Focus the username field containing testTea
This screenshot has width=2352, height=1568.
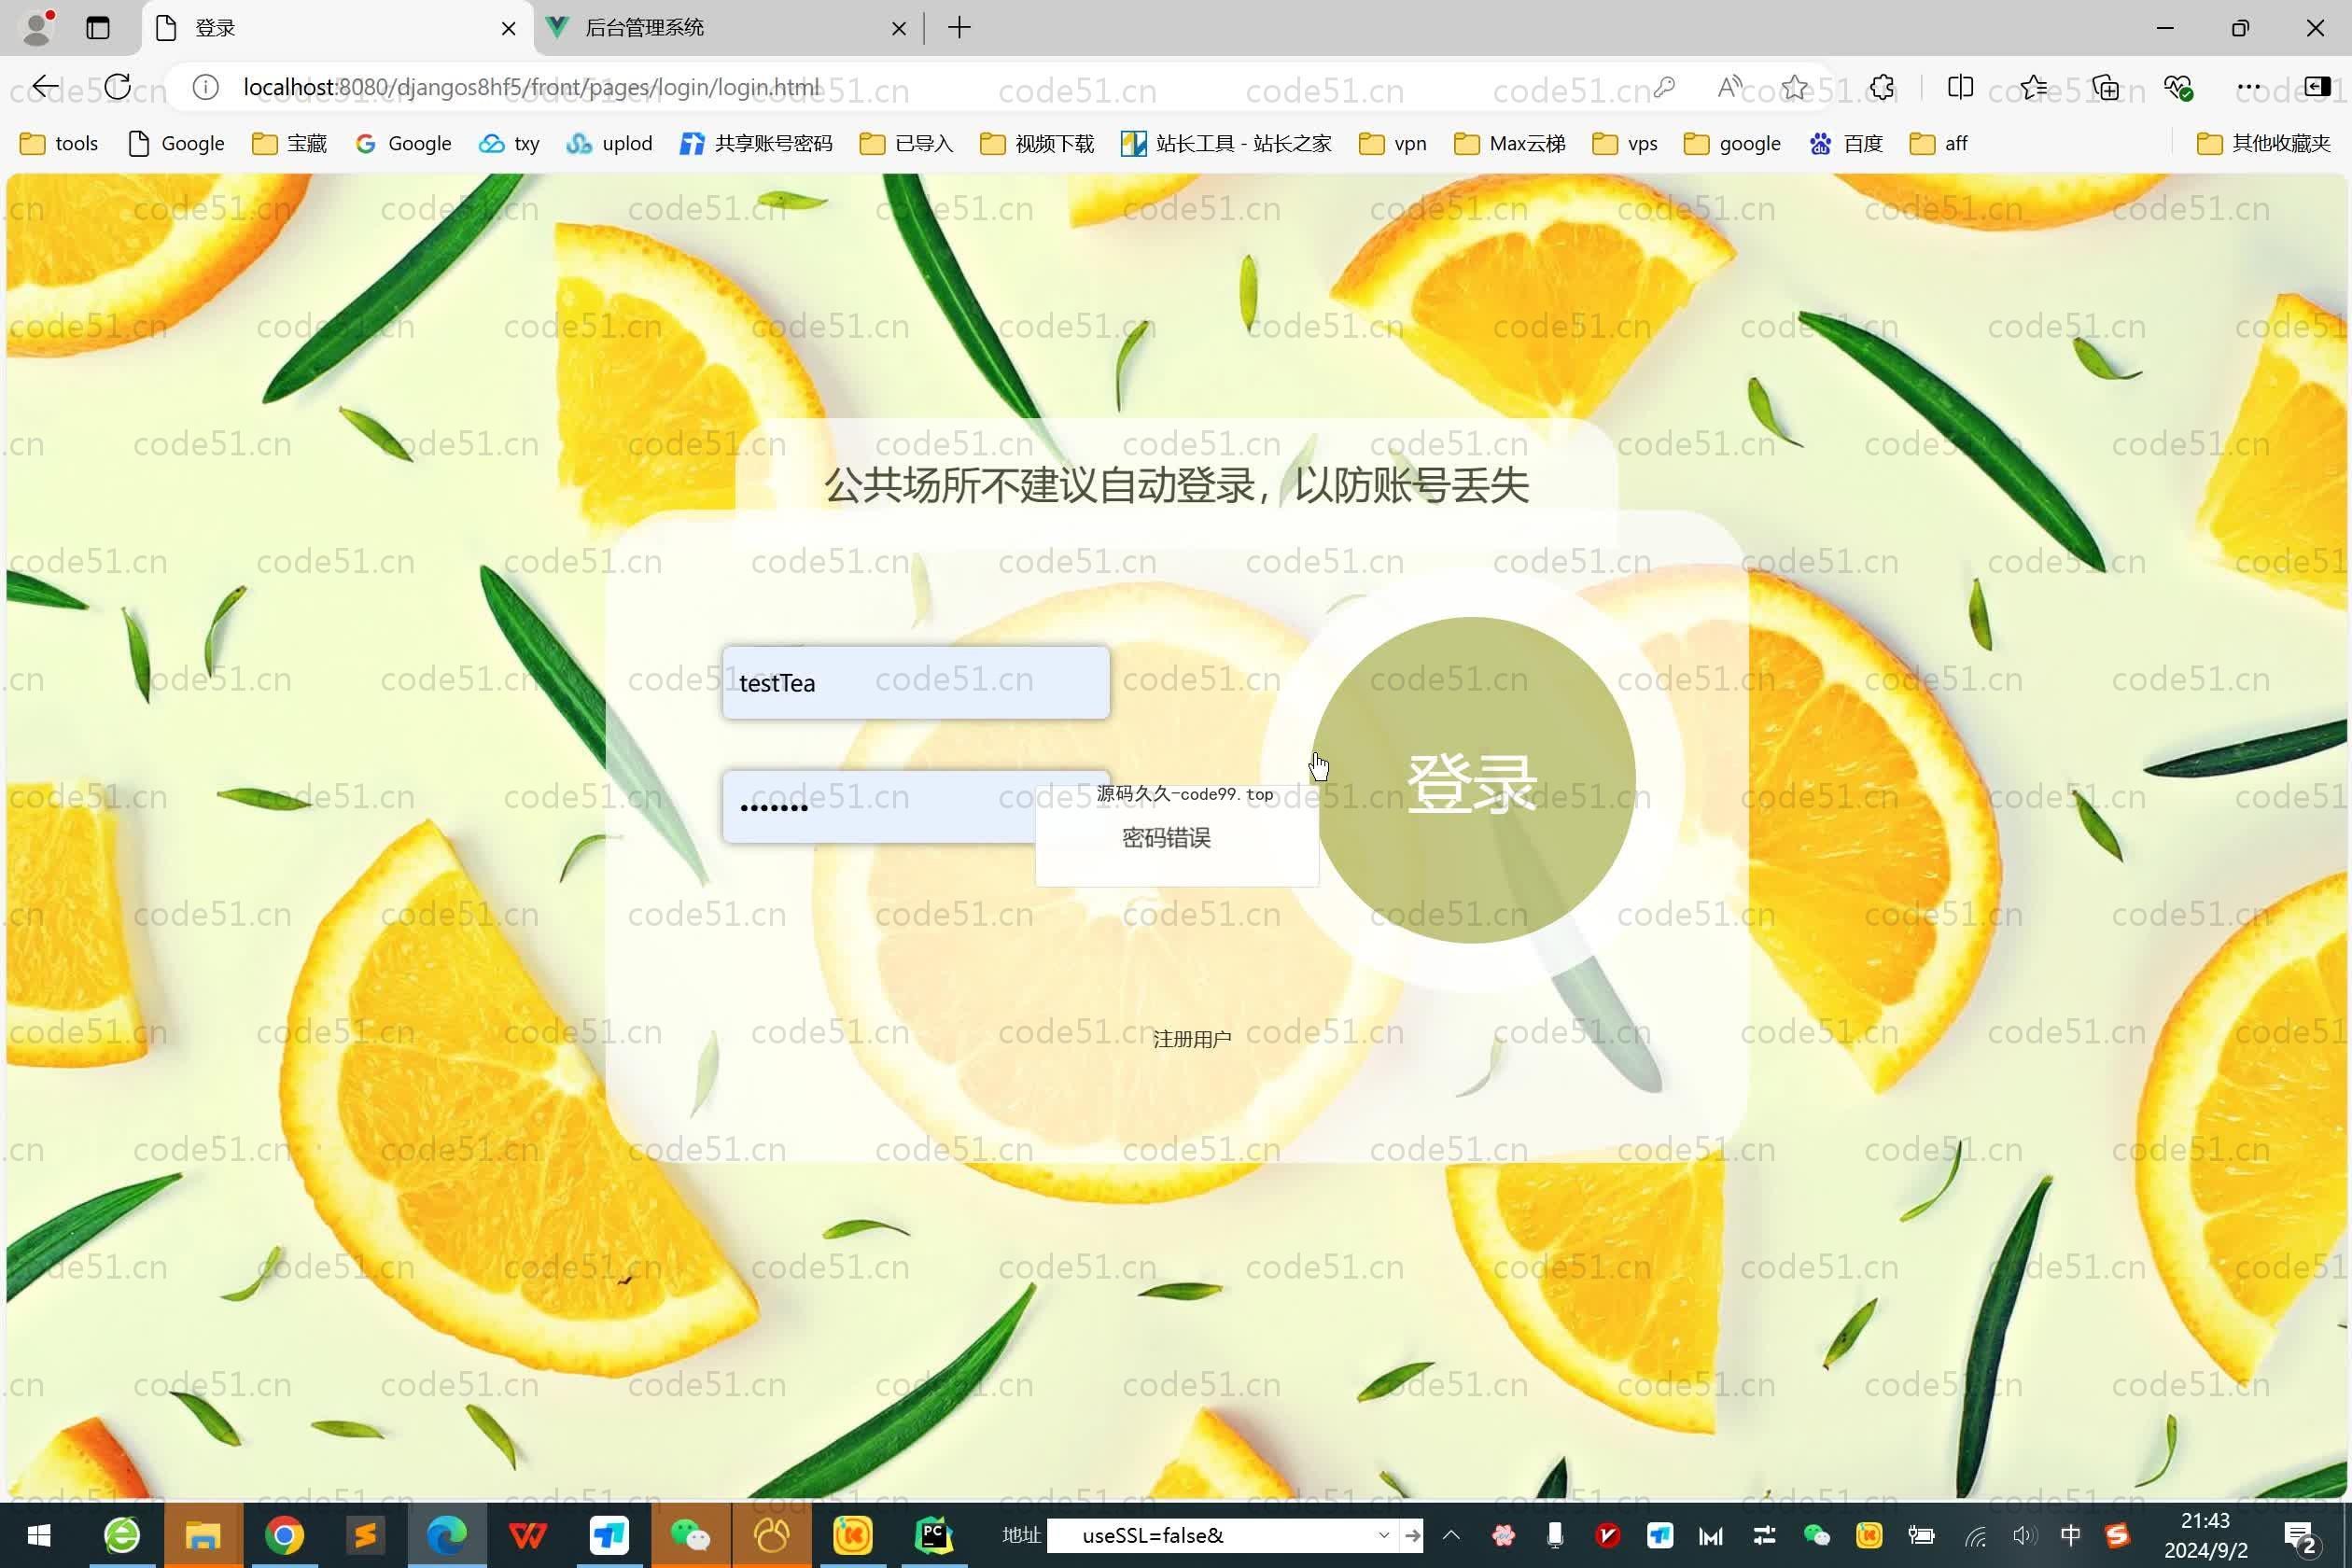click(915, 682)
